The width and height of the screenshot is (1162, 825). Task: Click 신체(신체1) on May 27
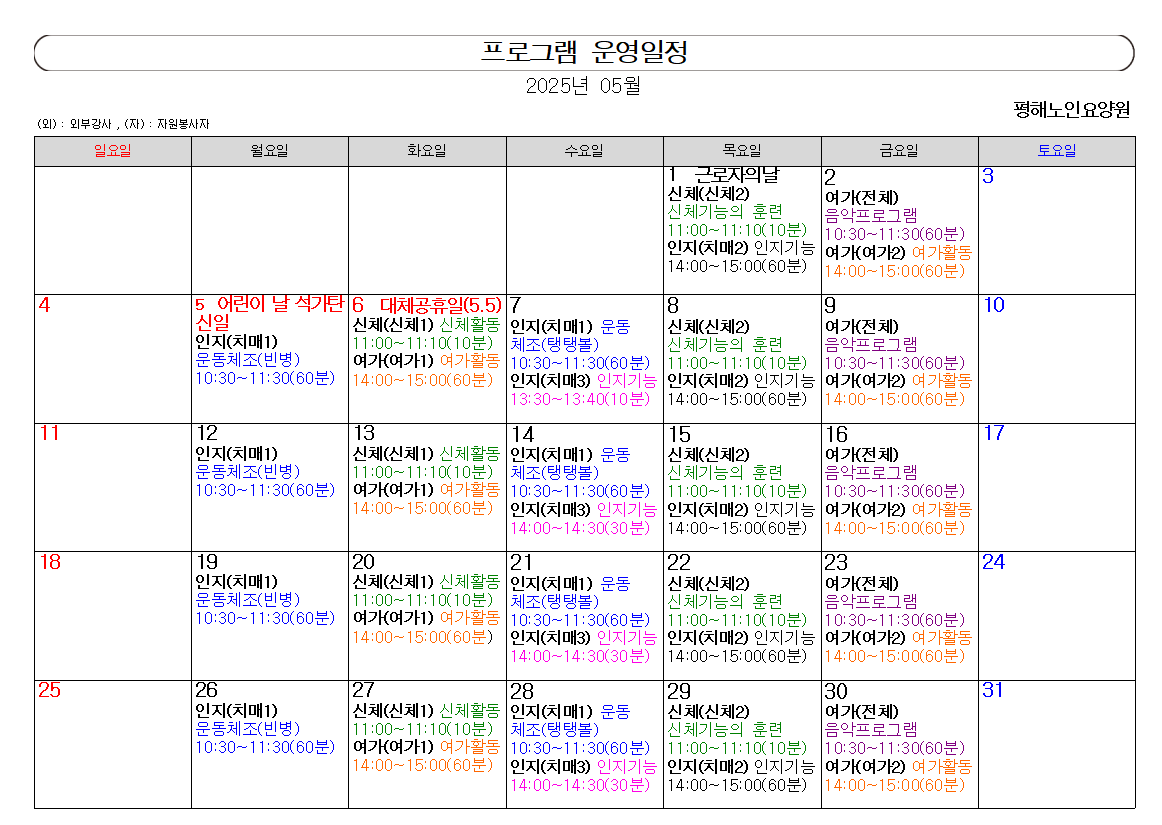tap(394, 710)
